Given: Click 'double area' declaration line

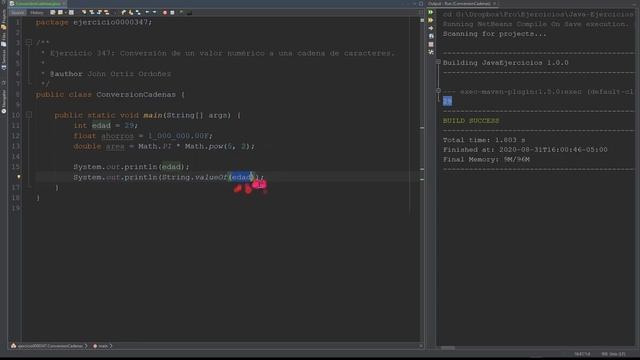Looking at the screenshot, I should tap(164, 146).
